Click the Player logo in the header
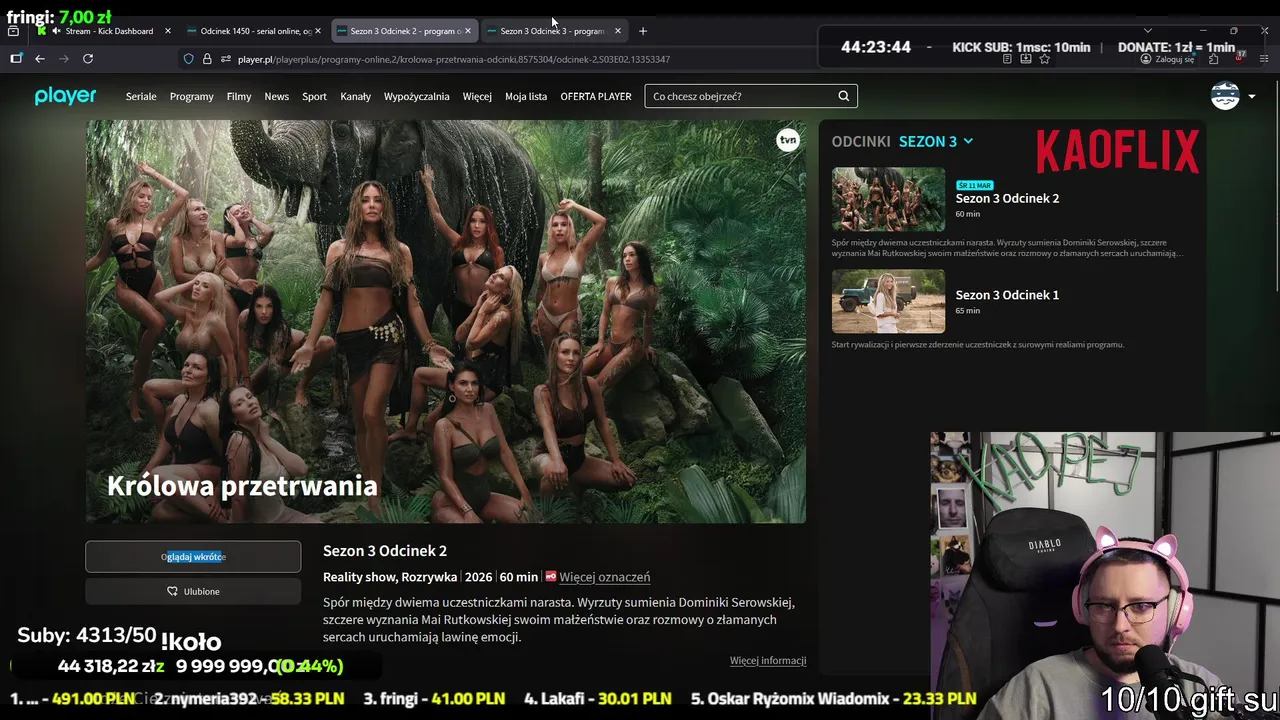The width and height of the screenshot is (1280, 720). (x=65, y=96)
